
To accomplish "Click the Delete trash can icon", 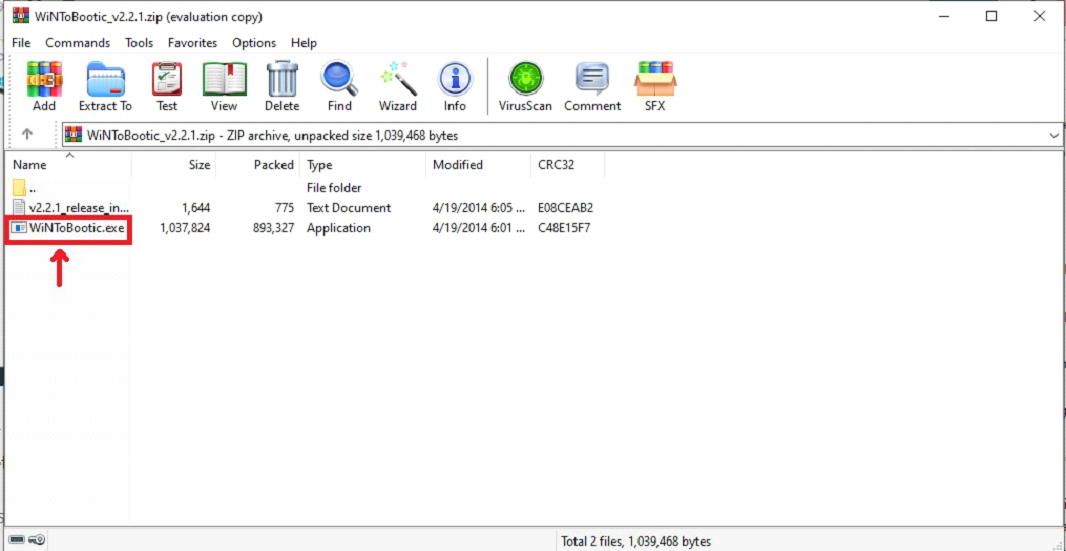I will (282, 79).
